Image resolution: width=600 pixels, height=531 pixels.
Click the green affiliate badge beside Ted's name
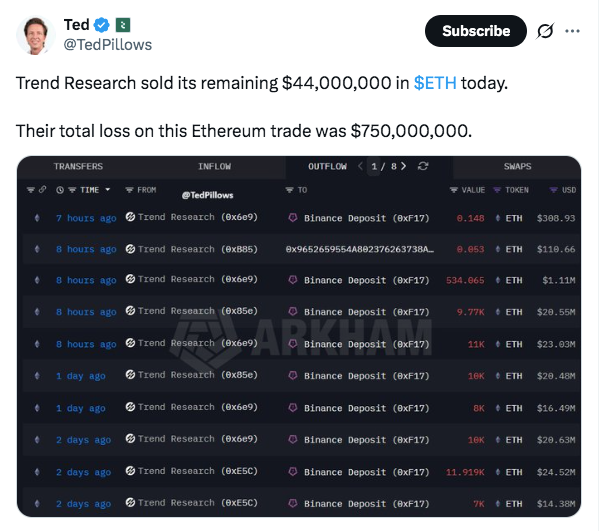click(121, 24)
